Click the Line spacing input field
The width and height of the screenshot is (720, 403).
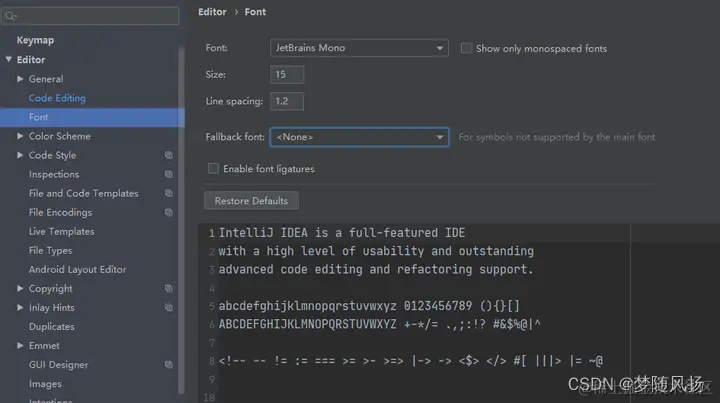tap(287, 101)
